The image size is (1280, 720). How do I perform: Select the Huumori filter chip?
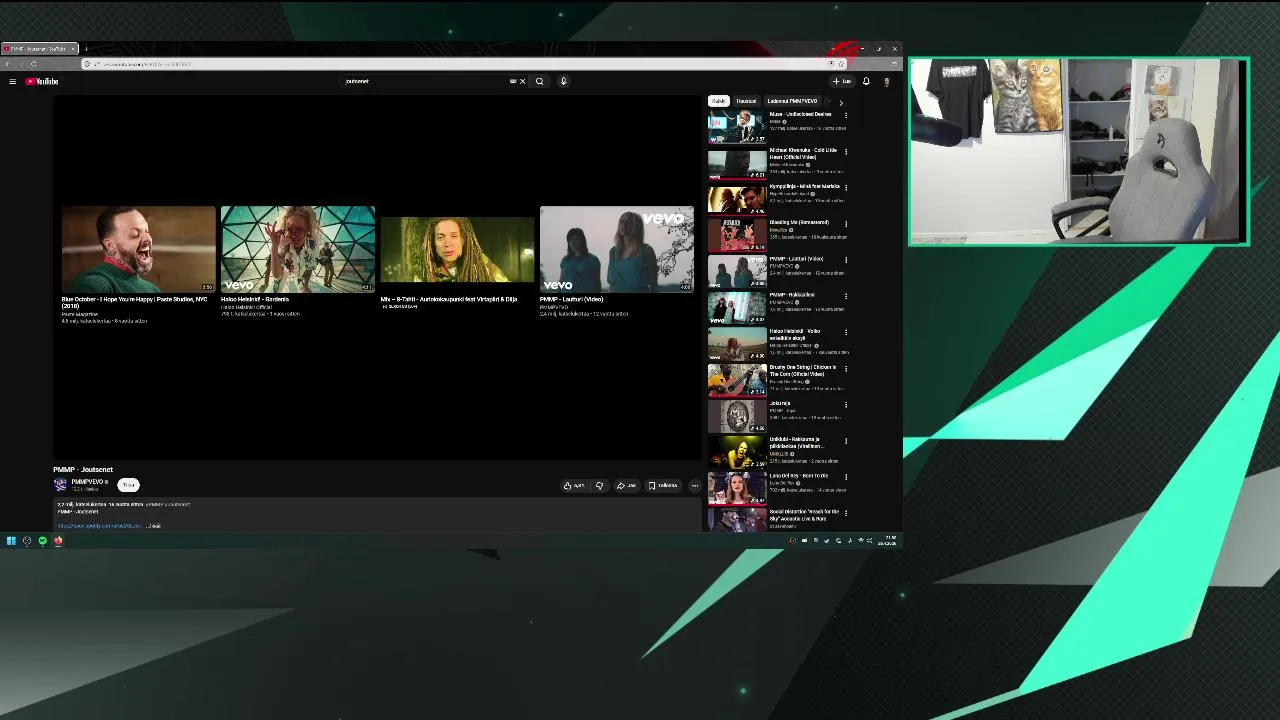pyautogui.click(x=746, y=101)
